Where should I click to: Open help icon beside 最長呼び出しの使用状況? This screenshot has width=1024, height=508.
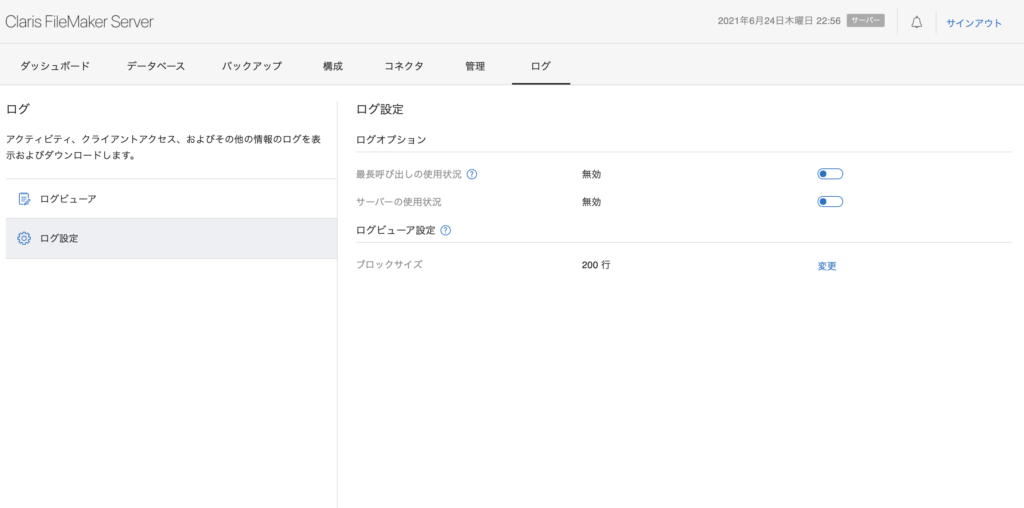472,174
